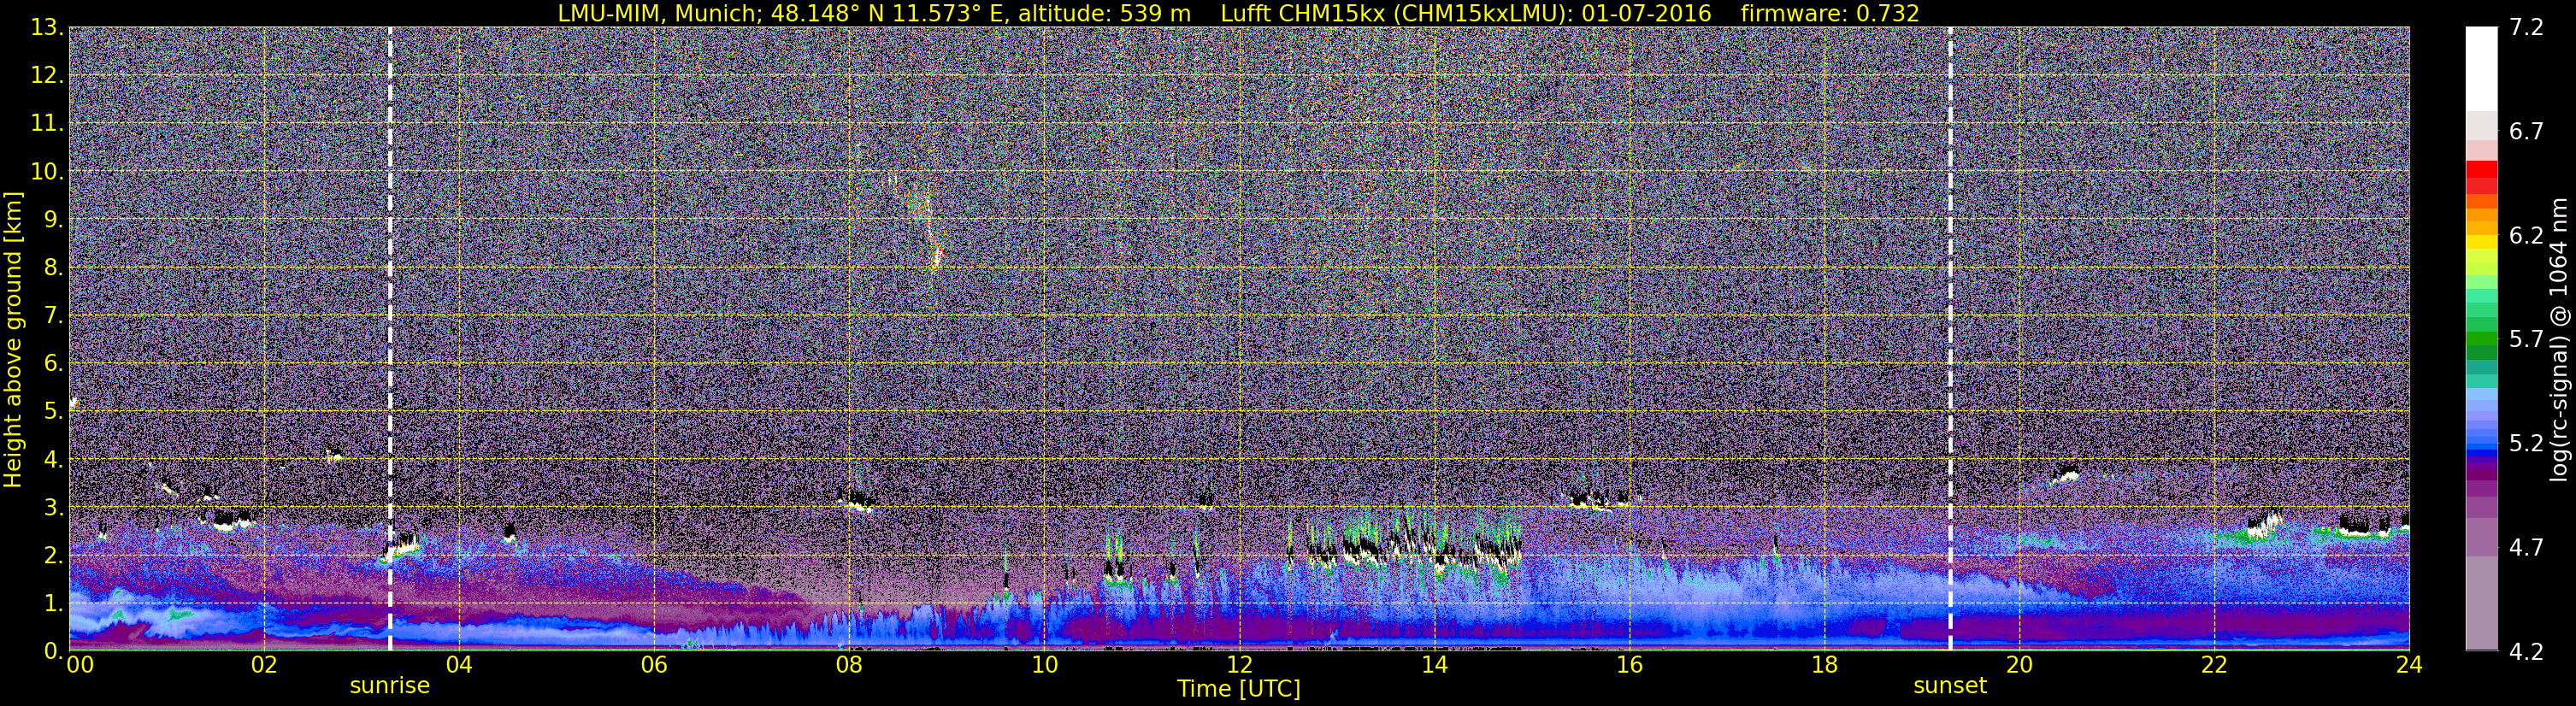Click the height axis tick label '2.'
Screen dimensions: 2576x706
tap(53, 555)
